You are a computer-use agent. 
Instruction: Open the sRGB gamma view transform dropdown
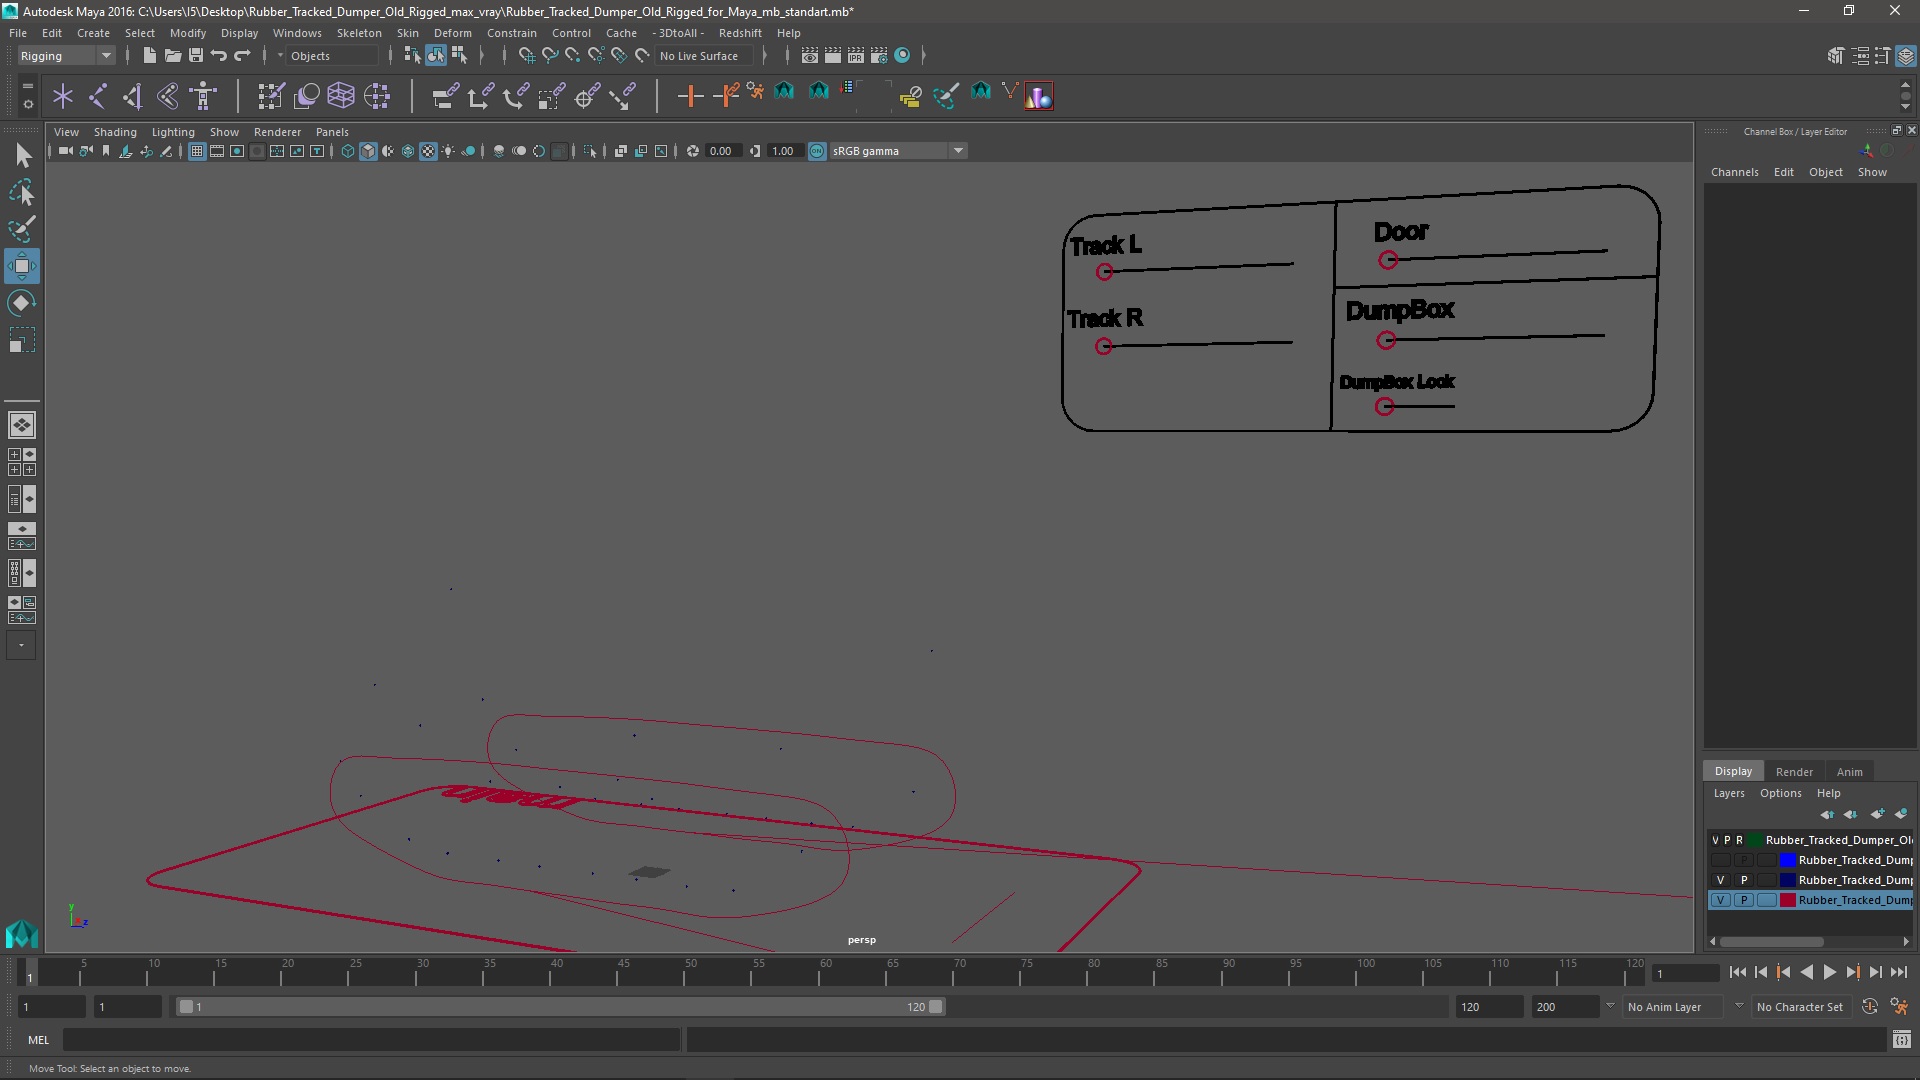(x=898, y=151)
